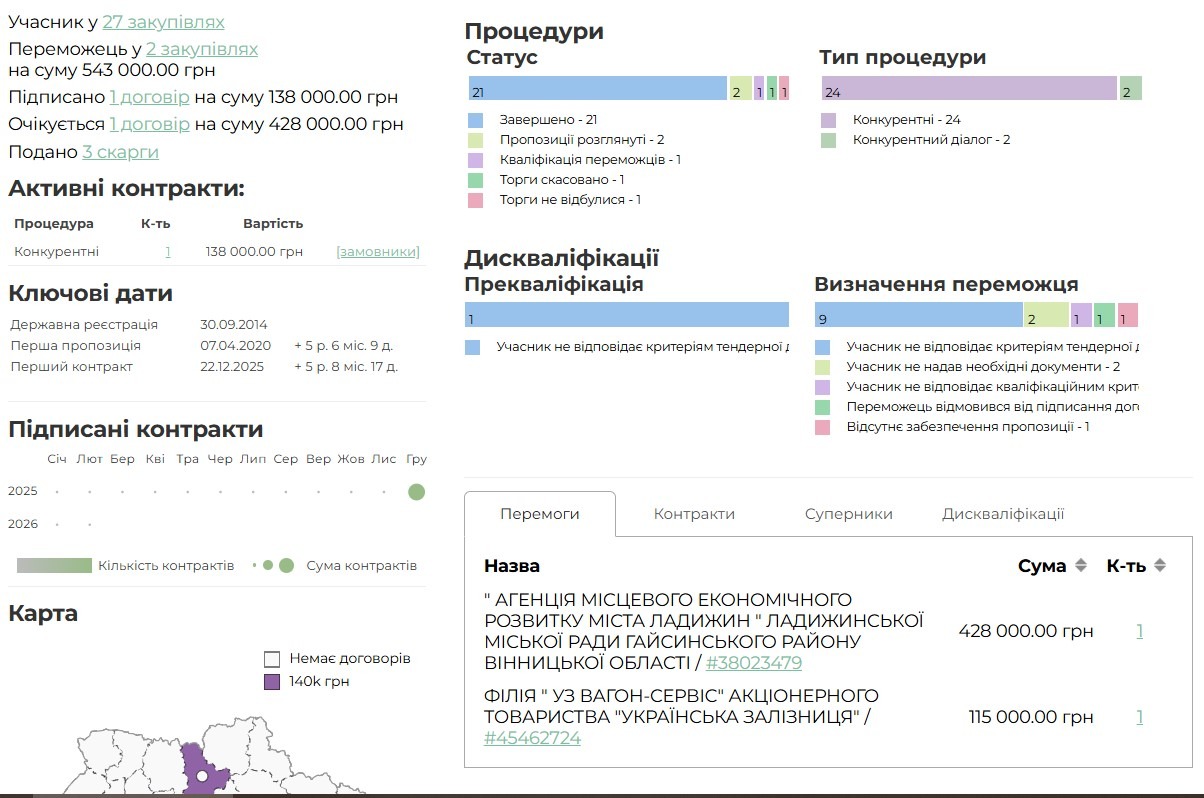Click the December 2025 signed contracts dot
This screenshot has width=1204, height=798.
(416, 492)
